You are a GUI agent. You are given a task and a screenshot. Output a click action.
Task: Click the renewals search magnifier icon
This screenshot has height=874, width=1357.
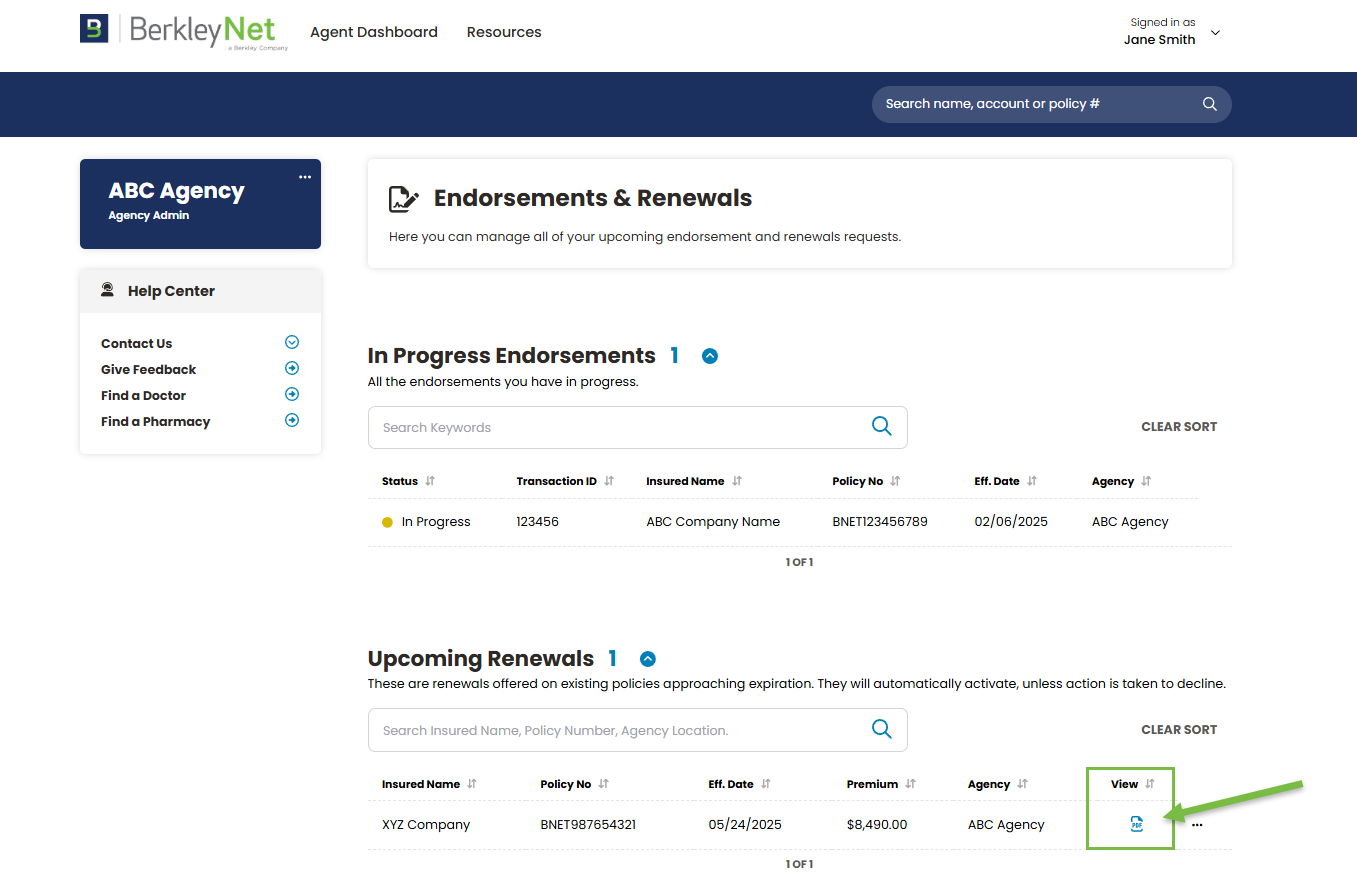882,729
